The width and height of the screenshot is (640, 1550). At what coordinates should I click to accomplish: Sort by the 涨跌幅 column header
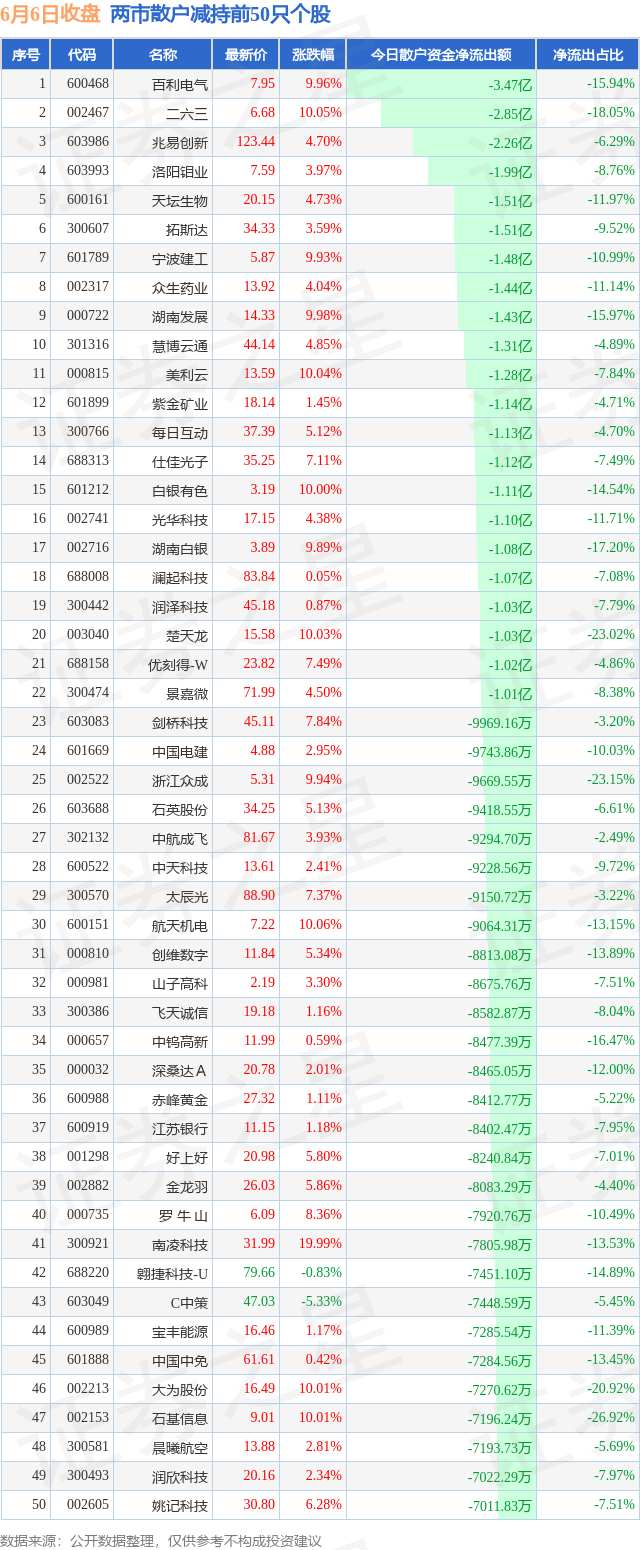tap(312, 55)
